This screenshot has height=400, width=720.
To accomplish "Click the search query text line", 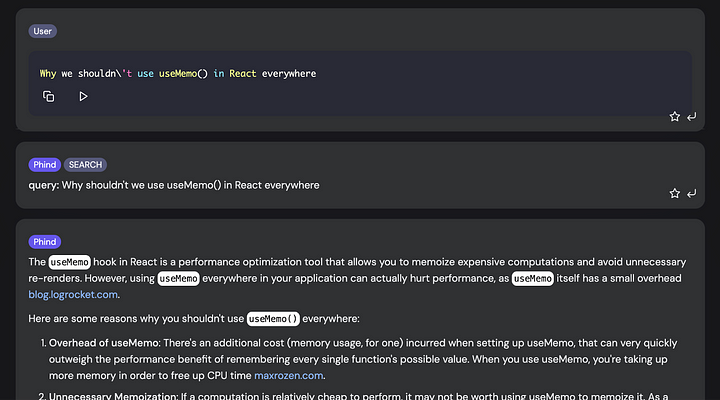I will pyautogui.click(x=174, y=184).
